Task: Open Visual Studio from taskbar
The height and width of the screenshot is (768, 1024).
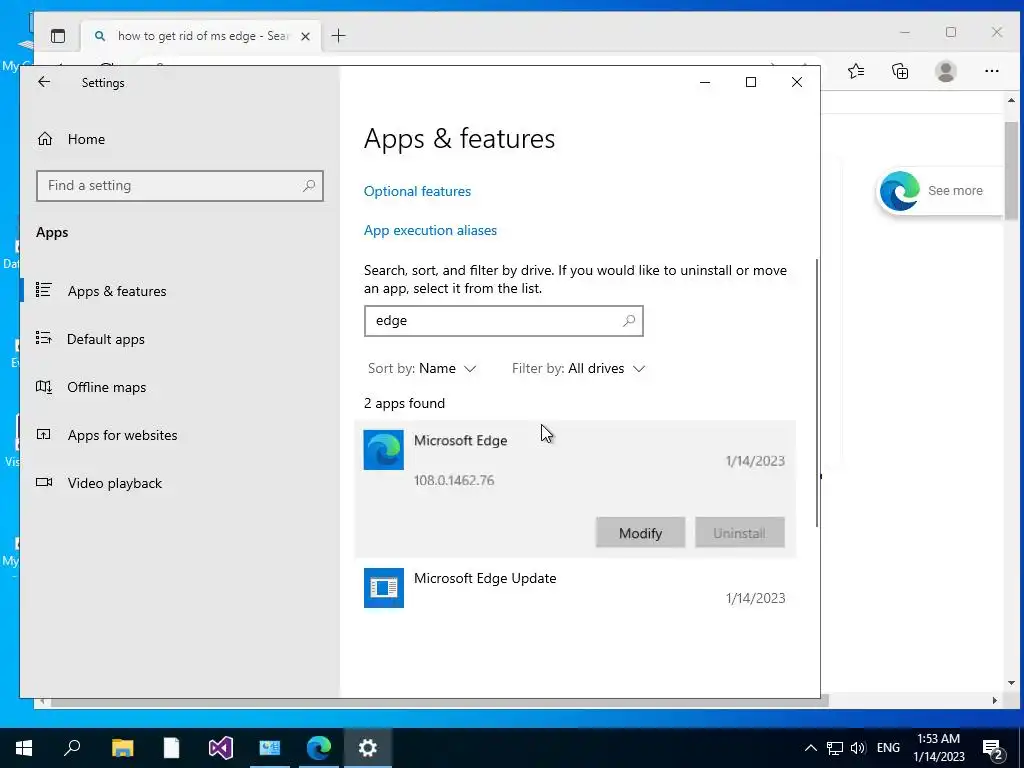Action: 221,748
